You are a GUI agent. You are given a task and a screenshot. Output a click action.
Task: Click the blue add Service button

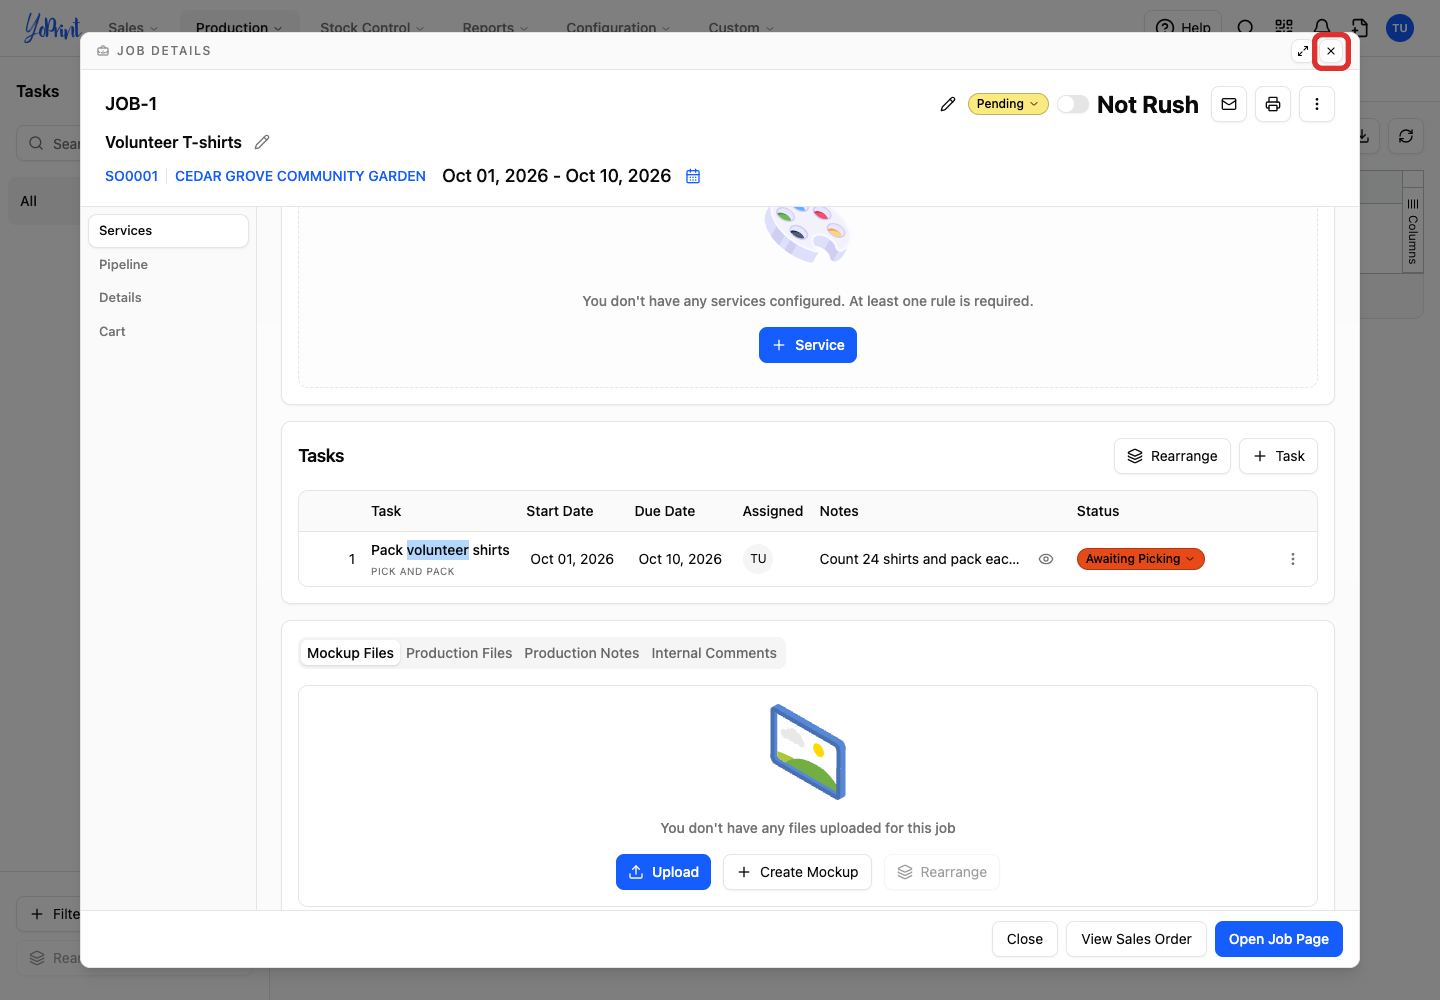(808, 345)
